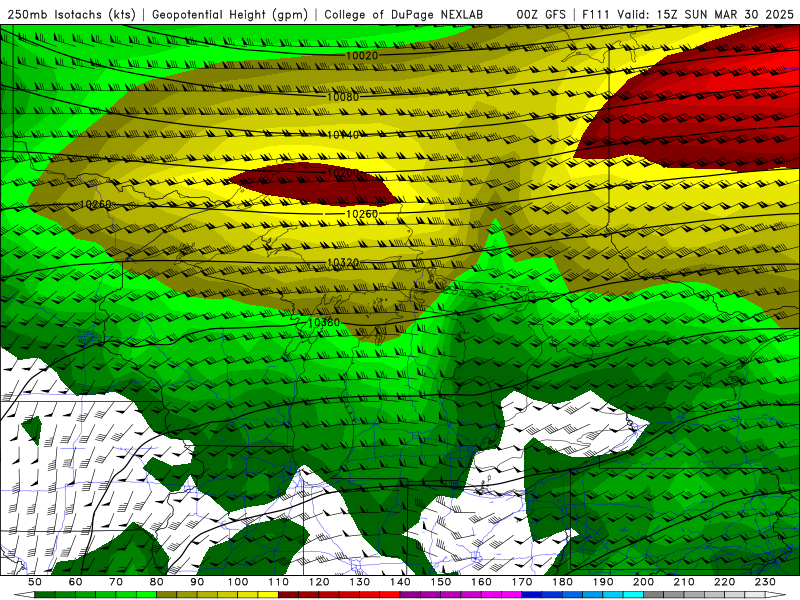Click the '230' color scale label

765,582
